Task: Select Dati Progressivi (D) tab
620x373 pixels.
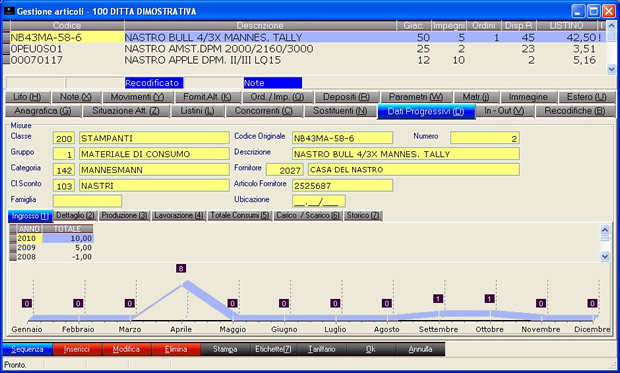Action: (x=426, y=112)
